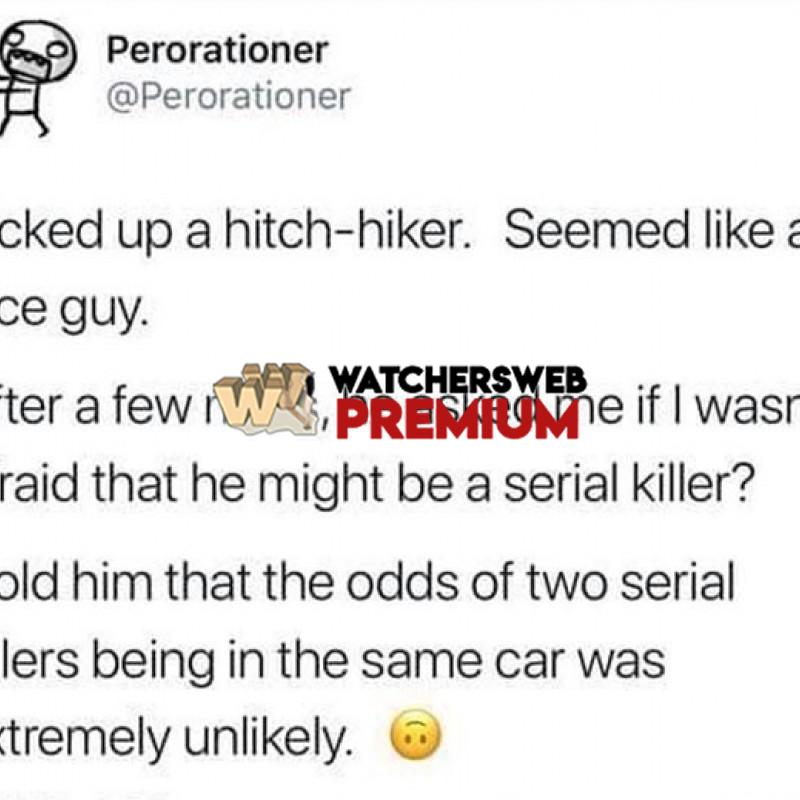Click the phrase 'same car was'
Screen dimensions: 800x800
pos(512,661)
